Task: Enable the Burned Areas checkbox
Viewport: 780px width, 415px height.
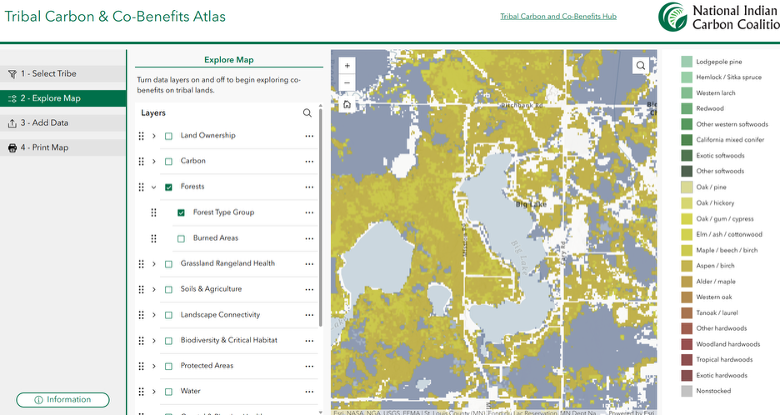Action: pyautogui.click(x=181, y=239)
